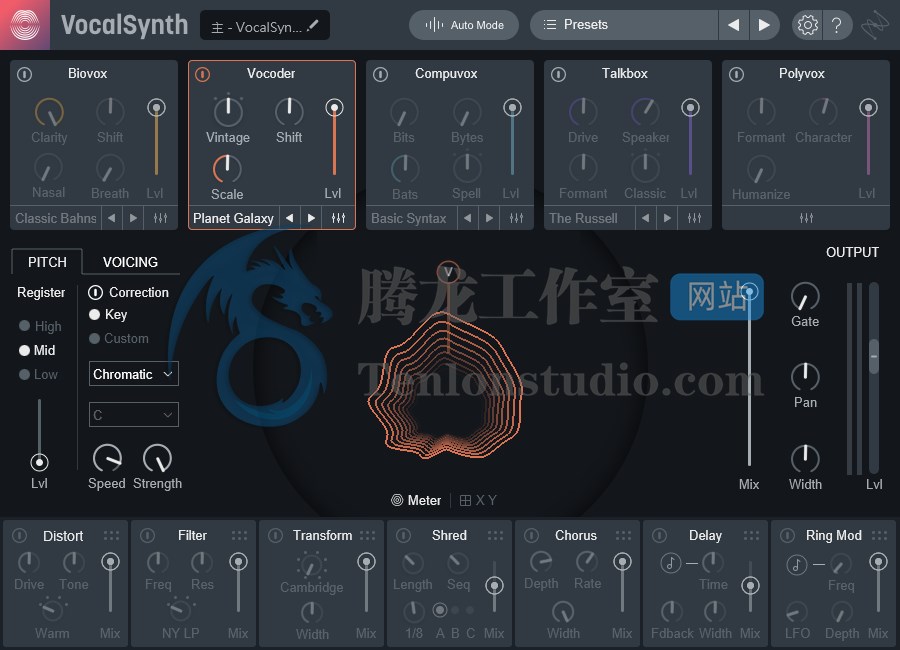The height and width of the screenshot is (650, 900).
Task: Load next Talkbox preset arrow
Action: [667, 218]
